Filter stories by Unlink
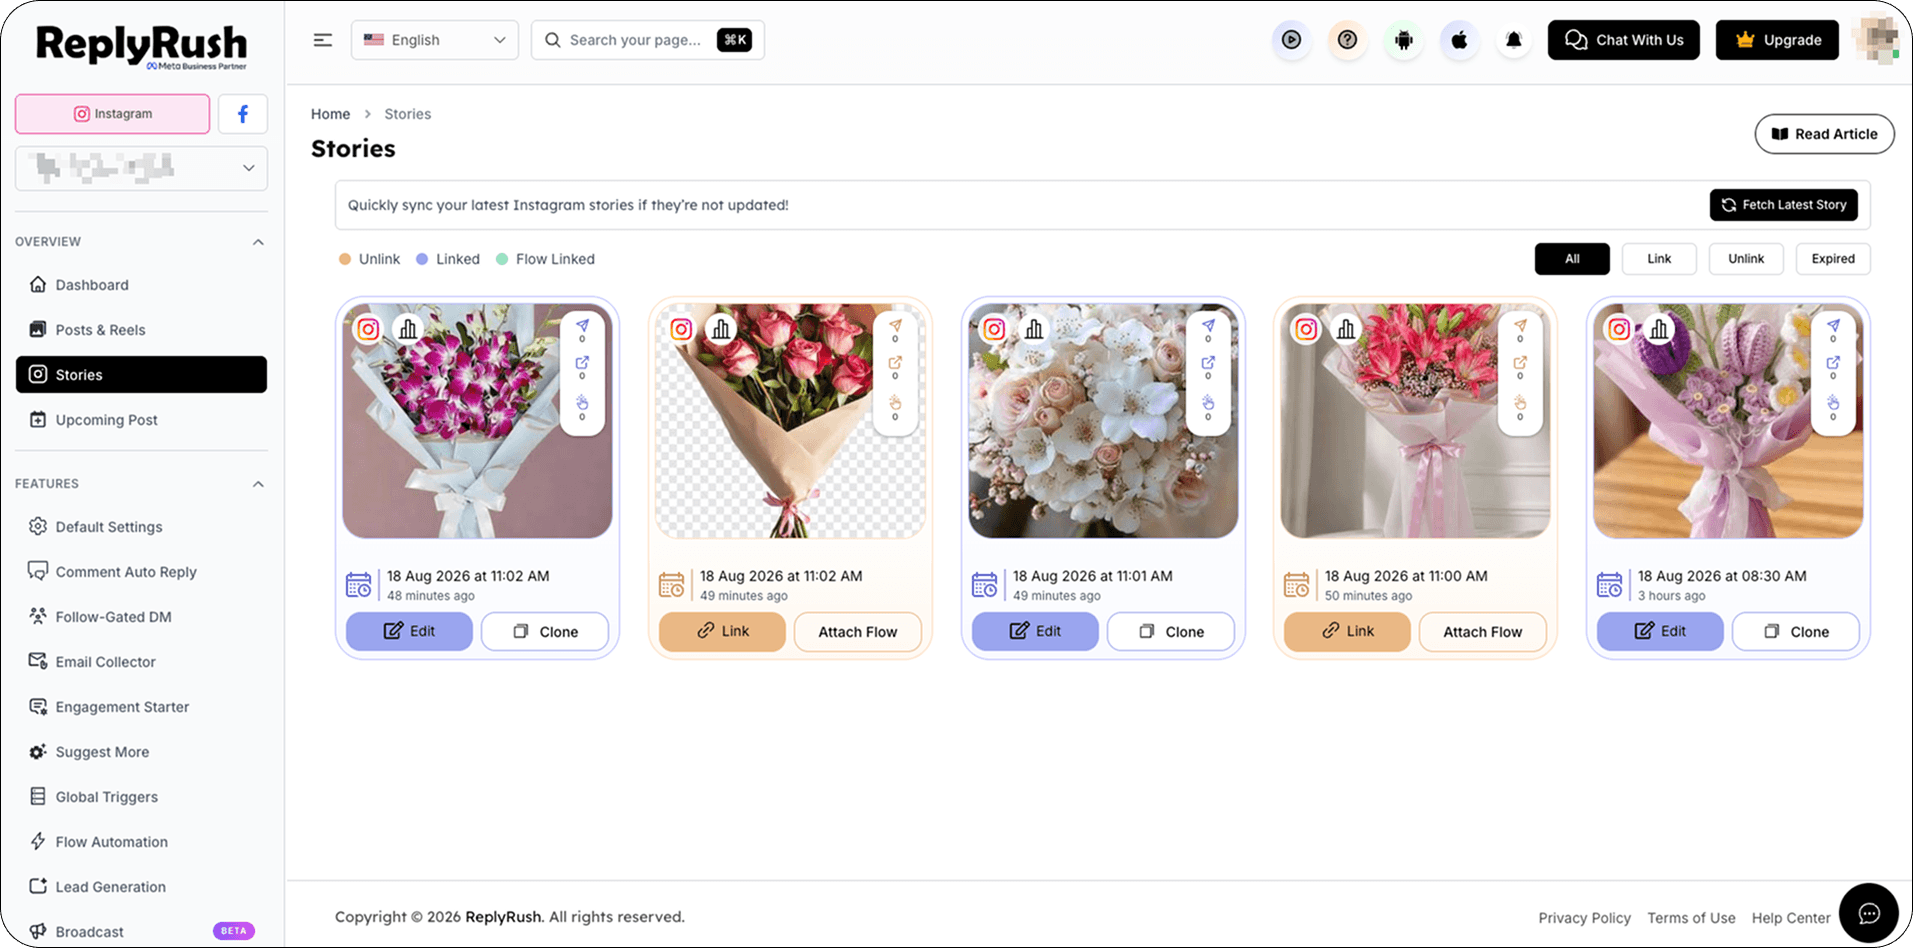This screenshot has width=1913, height=948. (x=1746, y=259)
